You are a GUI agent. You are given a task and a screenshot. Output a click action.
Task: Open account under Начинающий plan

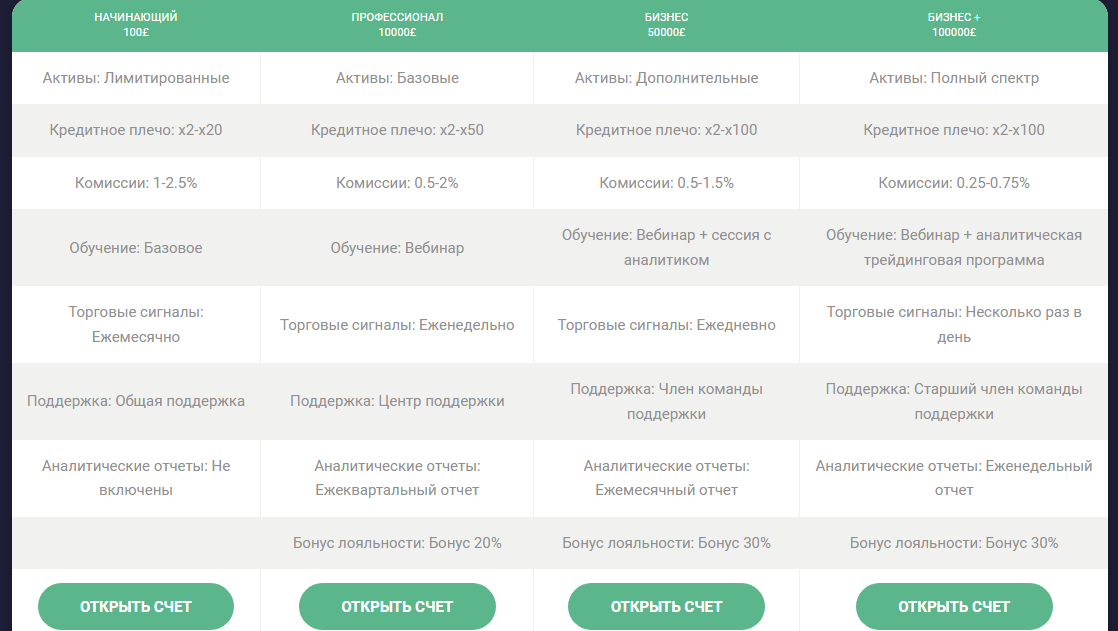point(135,606)
